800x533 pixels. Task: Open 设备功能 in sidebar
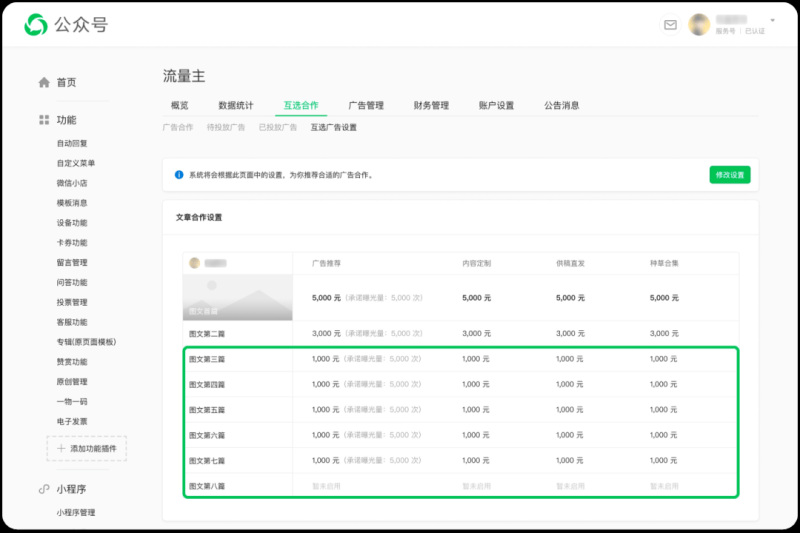(x=72, y=223)
